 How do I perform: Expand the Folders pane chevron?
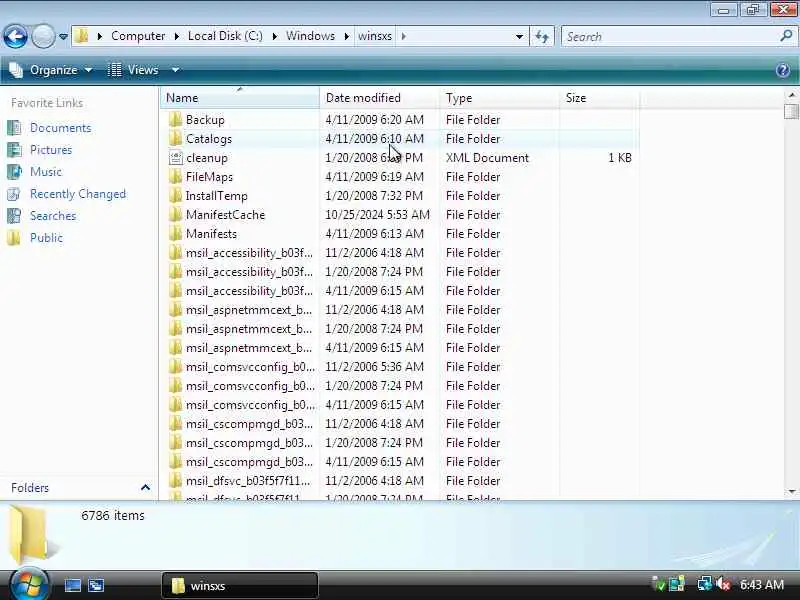(145, 488)
